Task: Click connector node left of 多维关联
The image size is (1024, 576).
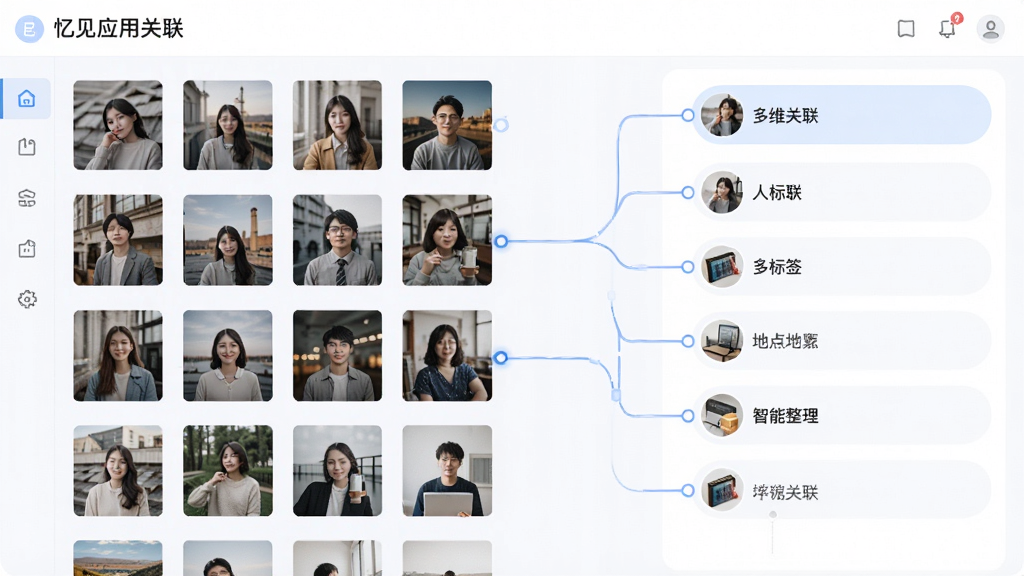Action: pyautogui.click(x=688, y=115)
